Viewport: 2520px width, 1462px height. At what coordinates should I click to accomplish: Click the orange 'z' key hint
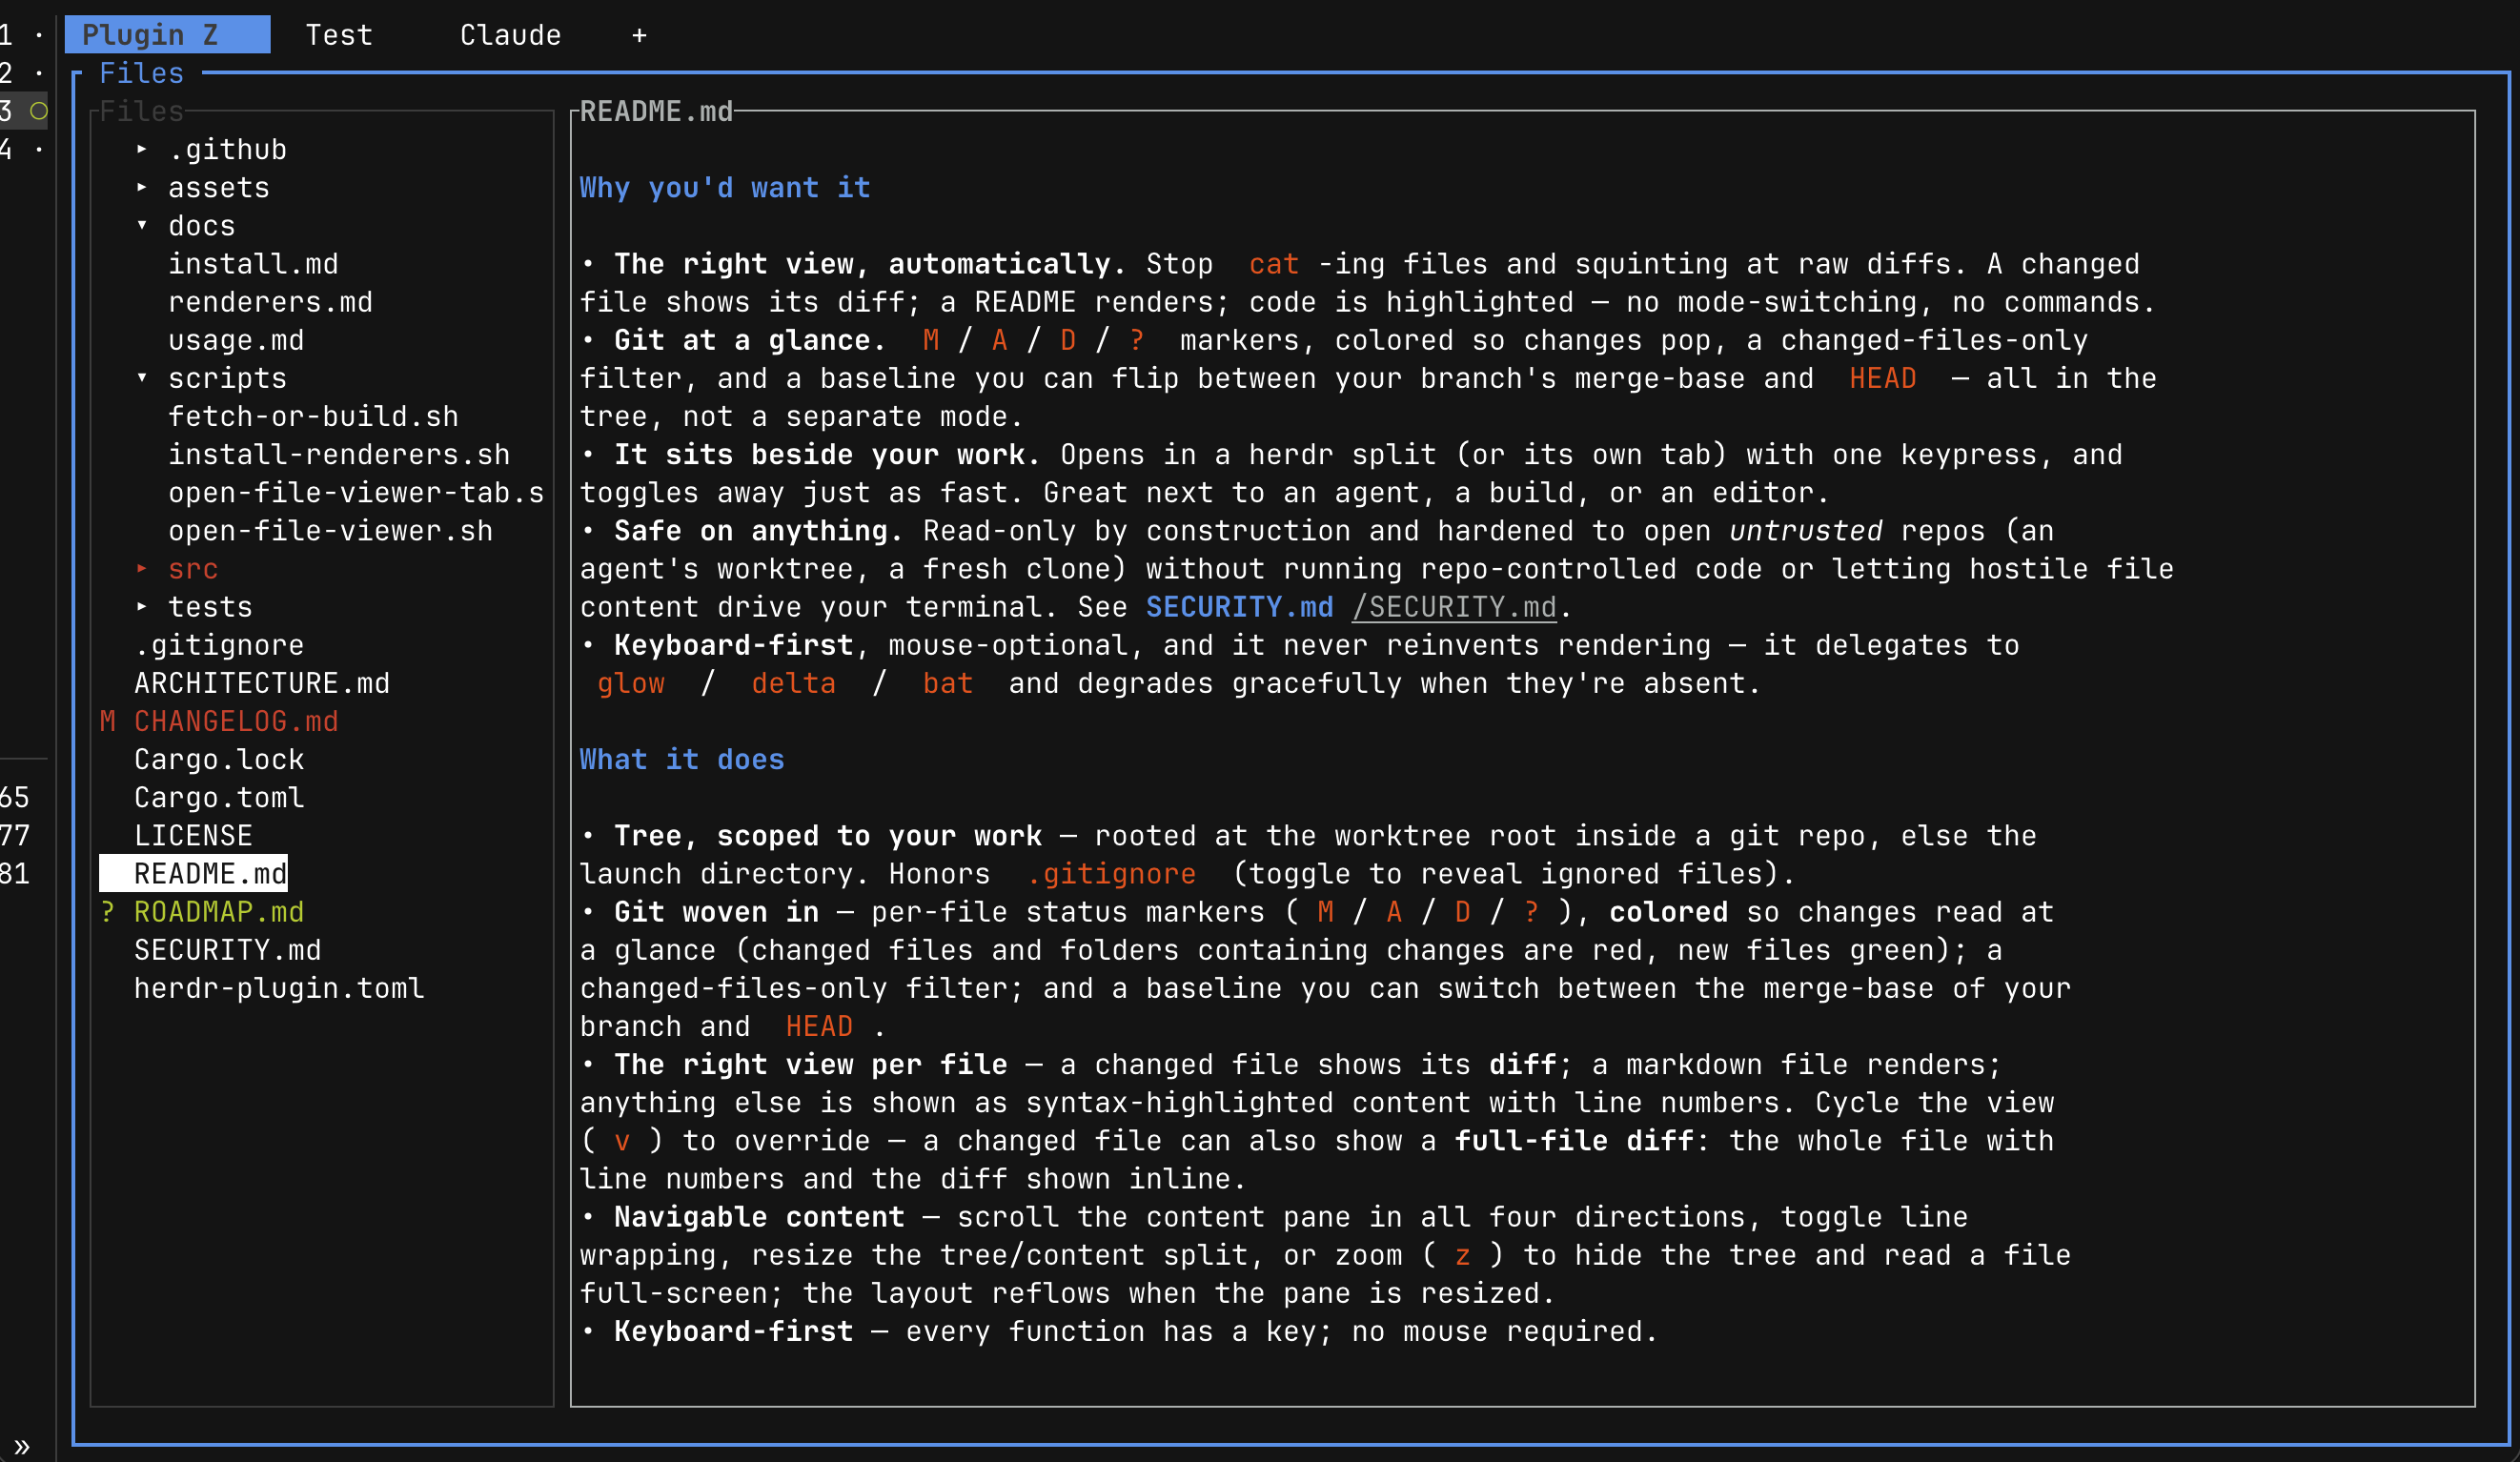pos(1462,1255)
